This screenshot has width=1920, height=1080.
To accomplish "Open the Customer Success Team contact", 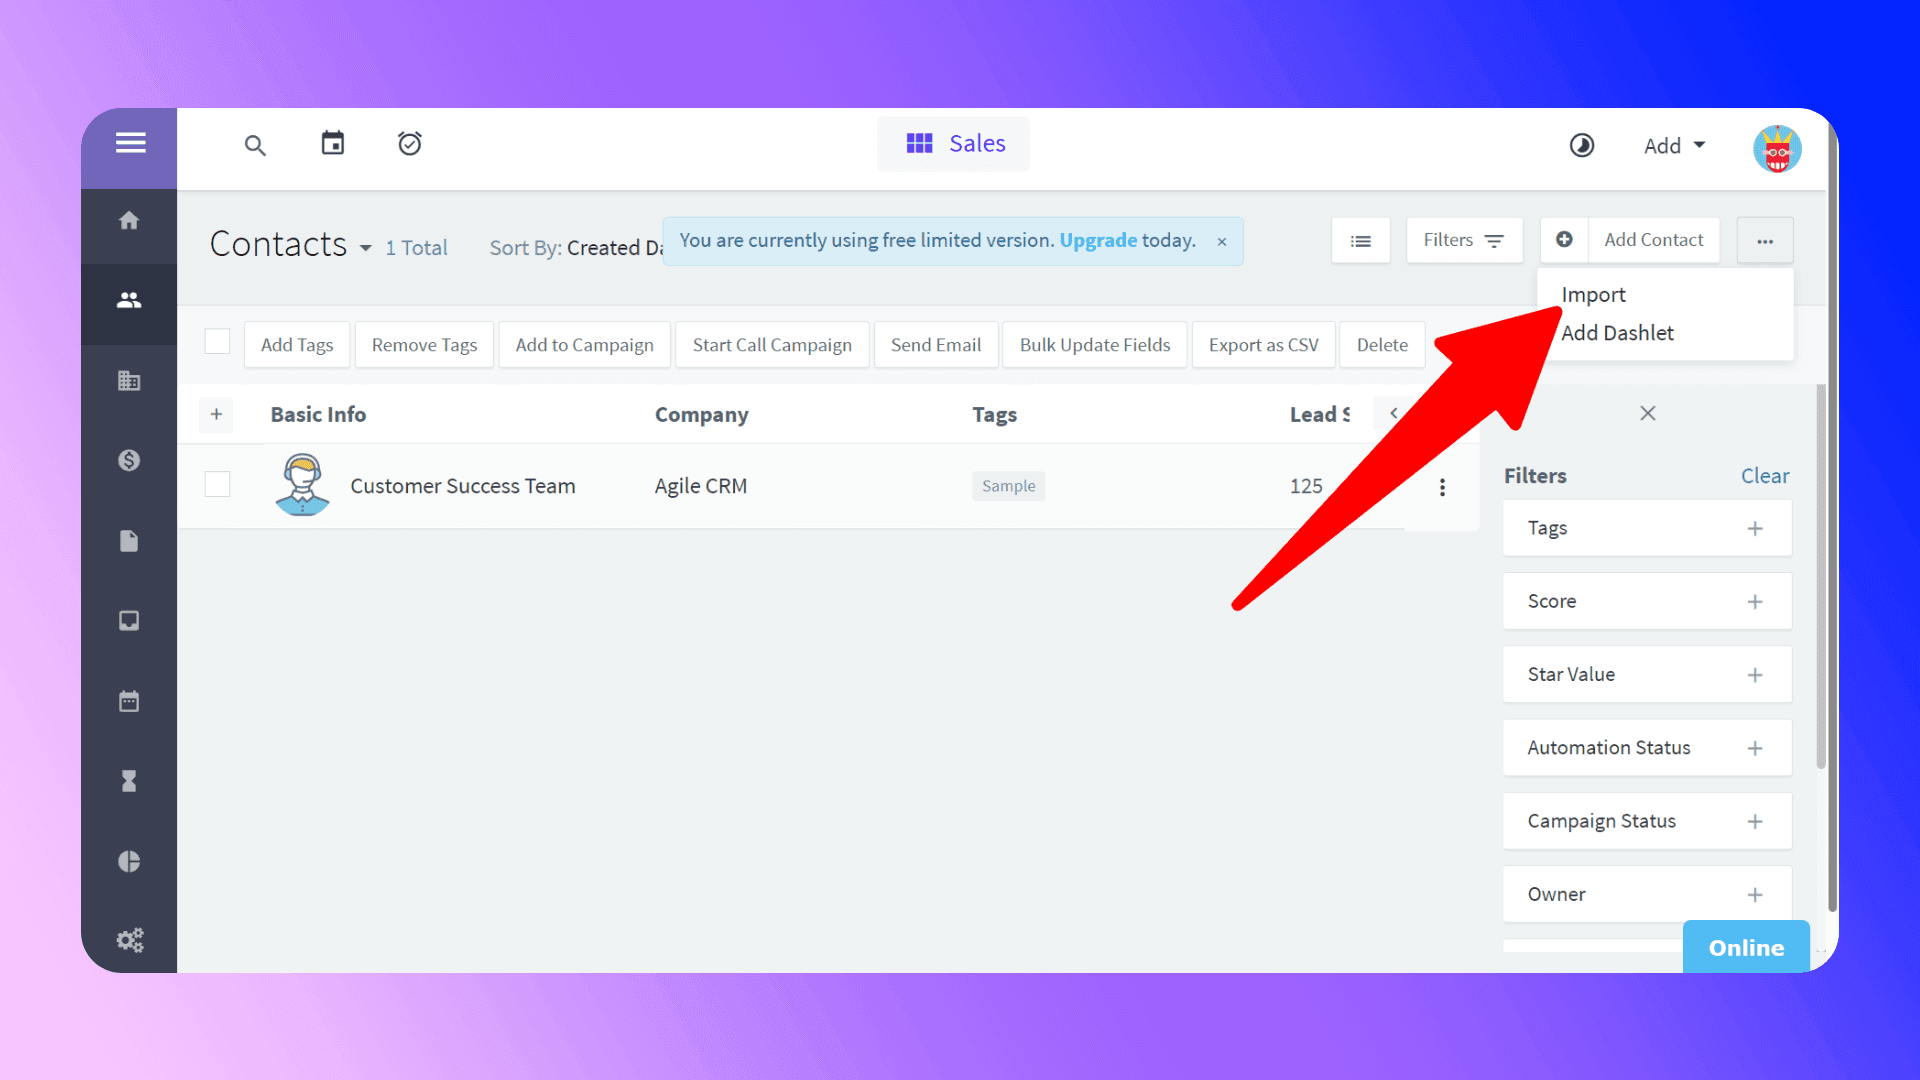I will coord(463,486).
